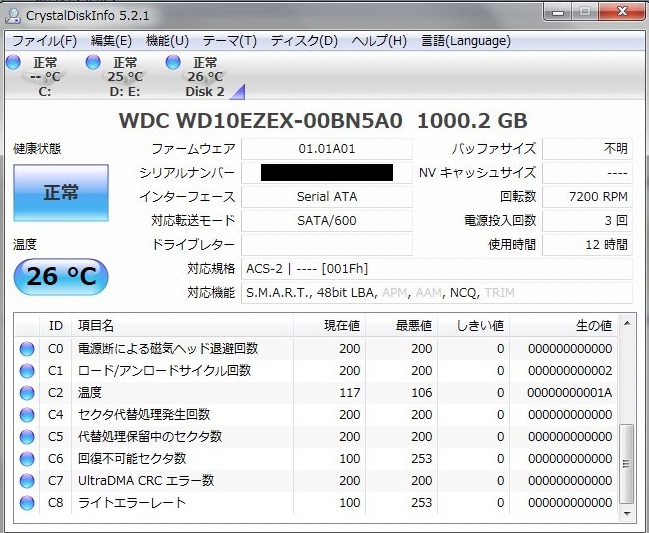The width and height of the screenshot is (649, 533).
Task: Click the status orb in row C5
Action: (27, 437)
